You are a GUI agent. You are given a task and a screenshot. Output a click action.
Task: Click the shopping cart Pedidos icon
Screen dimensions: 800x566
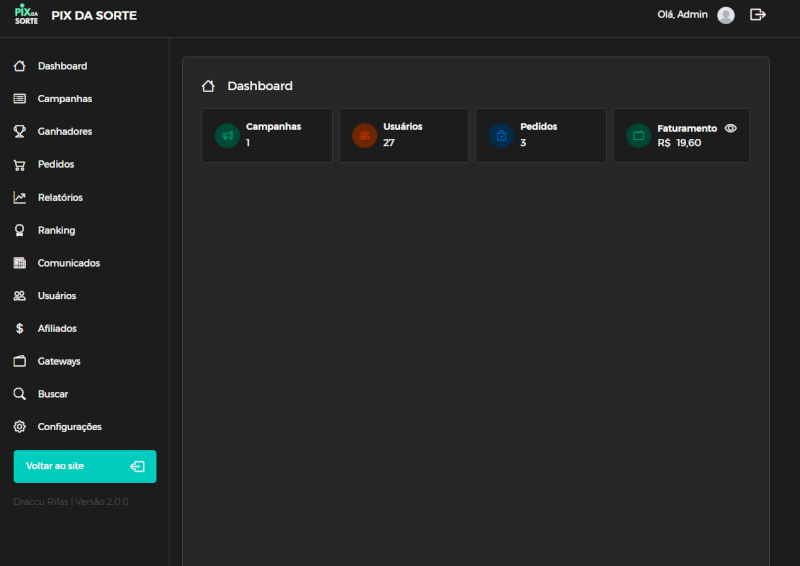click(19, 165)
